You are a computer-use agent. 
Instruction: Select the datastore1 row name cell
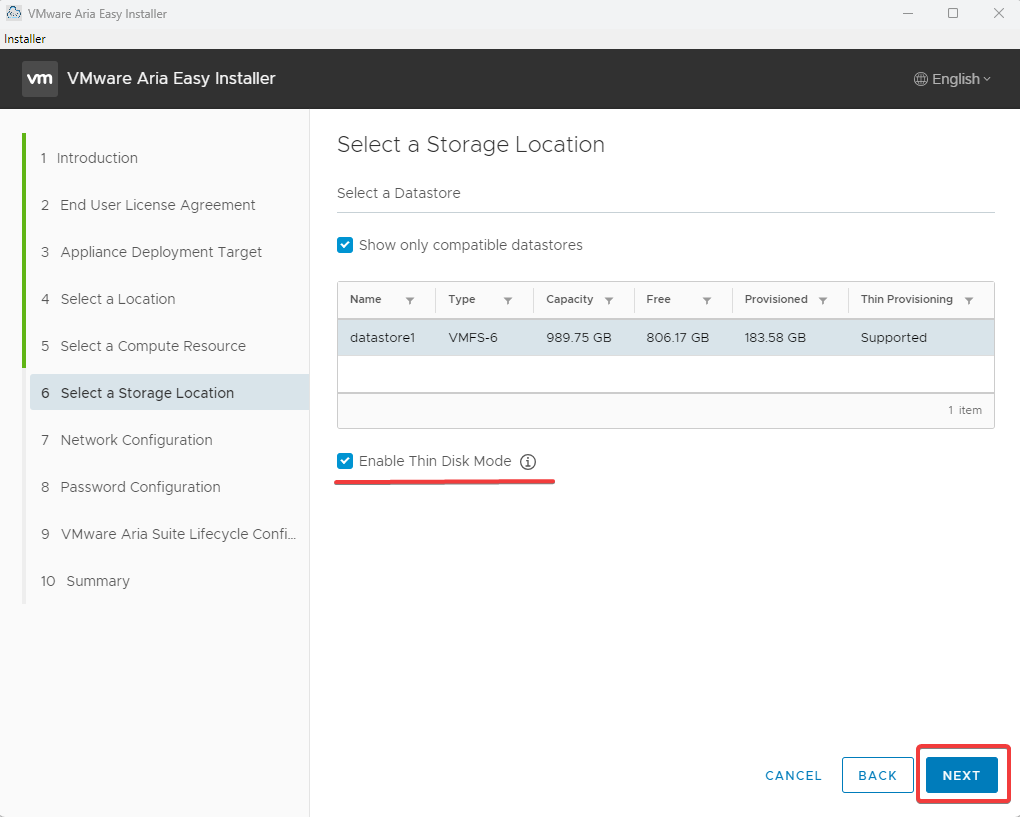coord(382,338)
